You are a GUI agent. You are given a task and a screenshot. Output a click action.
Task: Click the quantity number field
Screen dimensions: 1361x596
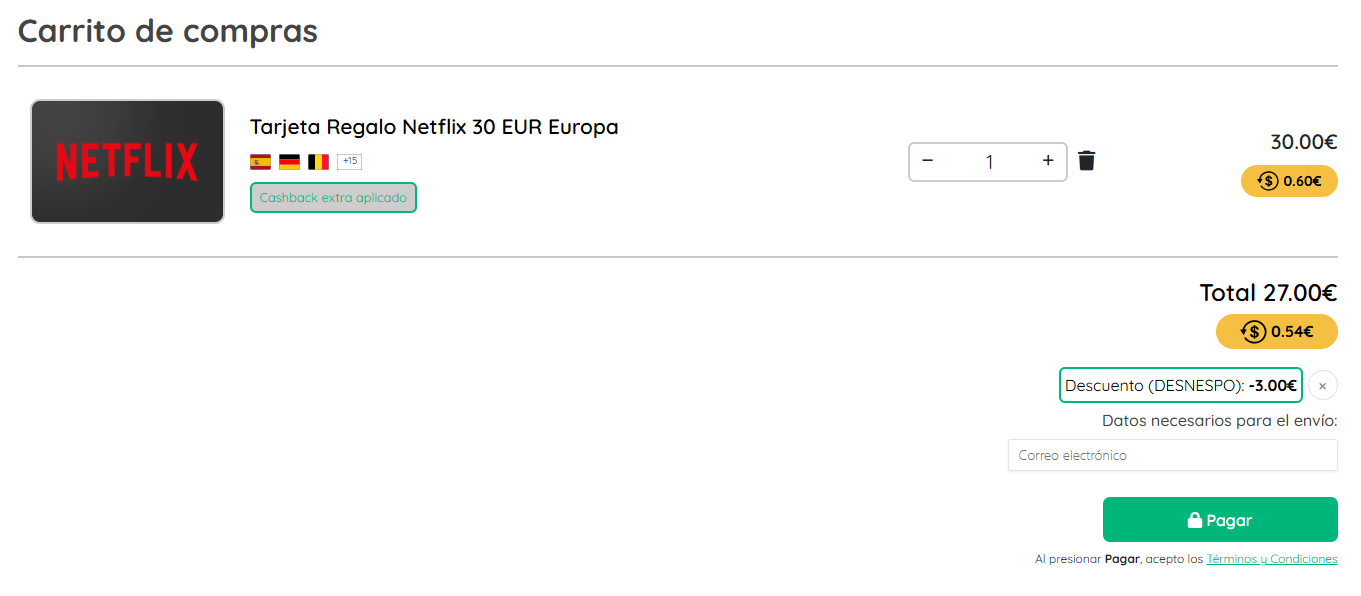coord(989,162)
